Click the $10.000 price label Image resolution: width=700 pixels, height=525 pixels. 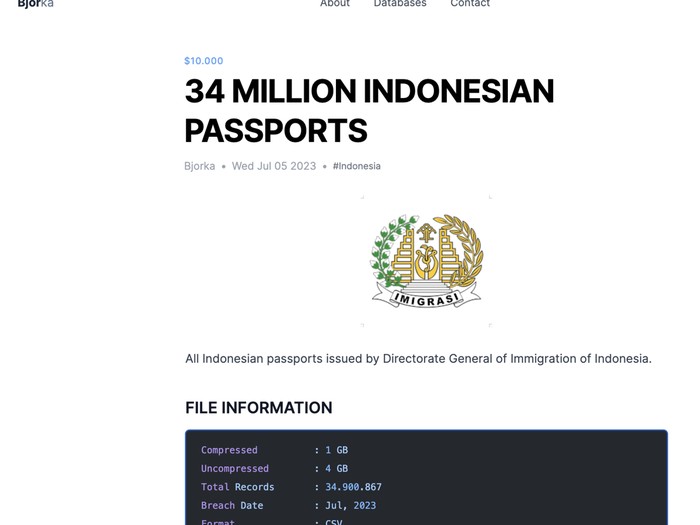(x=204, y=61)
